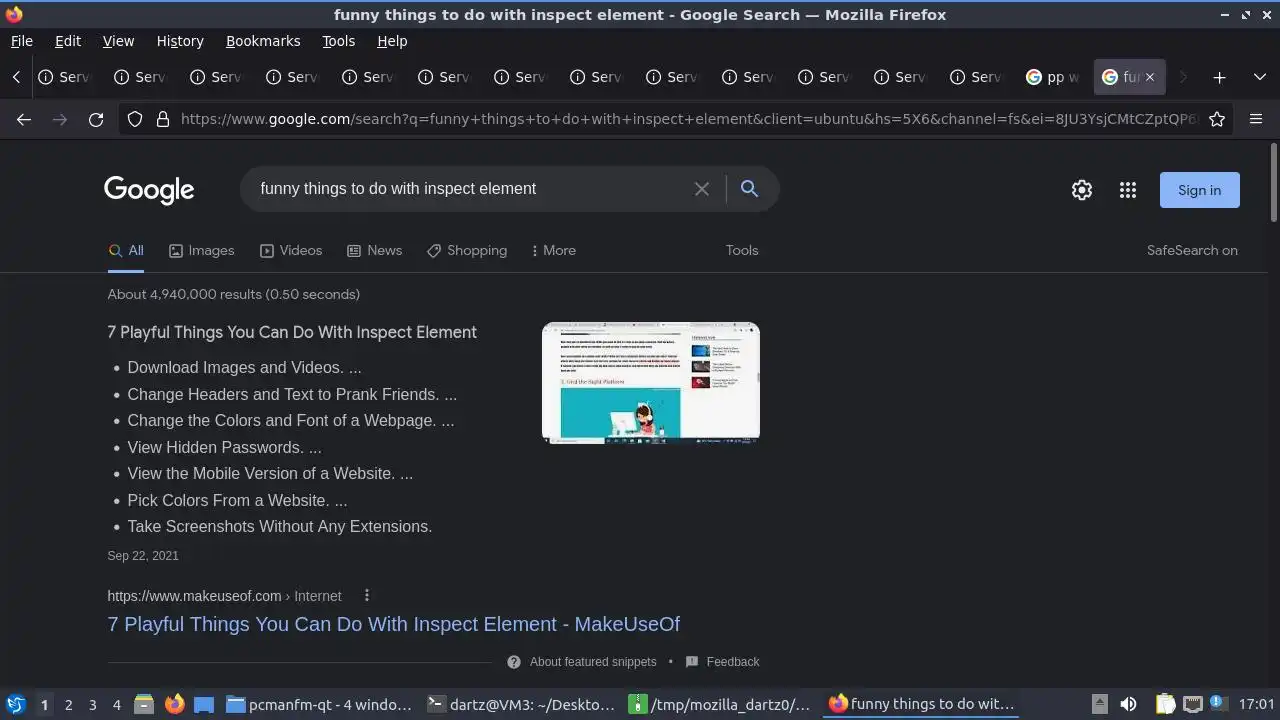Image resolution: width=1280 pixels, height=720 pixels.
Task: Expand the tray's hidden items arrow
Action: 1099,704
